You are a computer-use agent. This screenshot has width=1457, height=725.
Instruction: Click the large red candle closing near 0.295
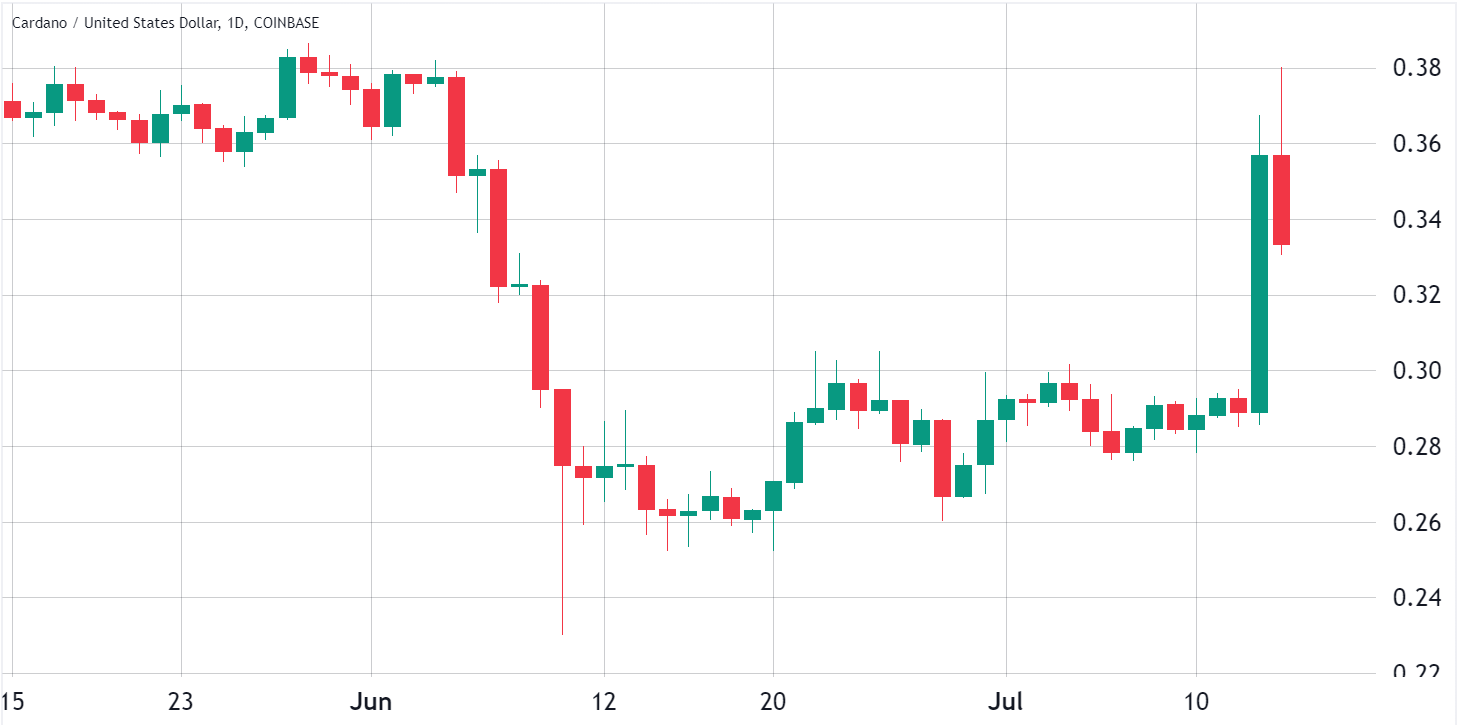pyautogui.click(x=541, y=337)
